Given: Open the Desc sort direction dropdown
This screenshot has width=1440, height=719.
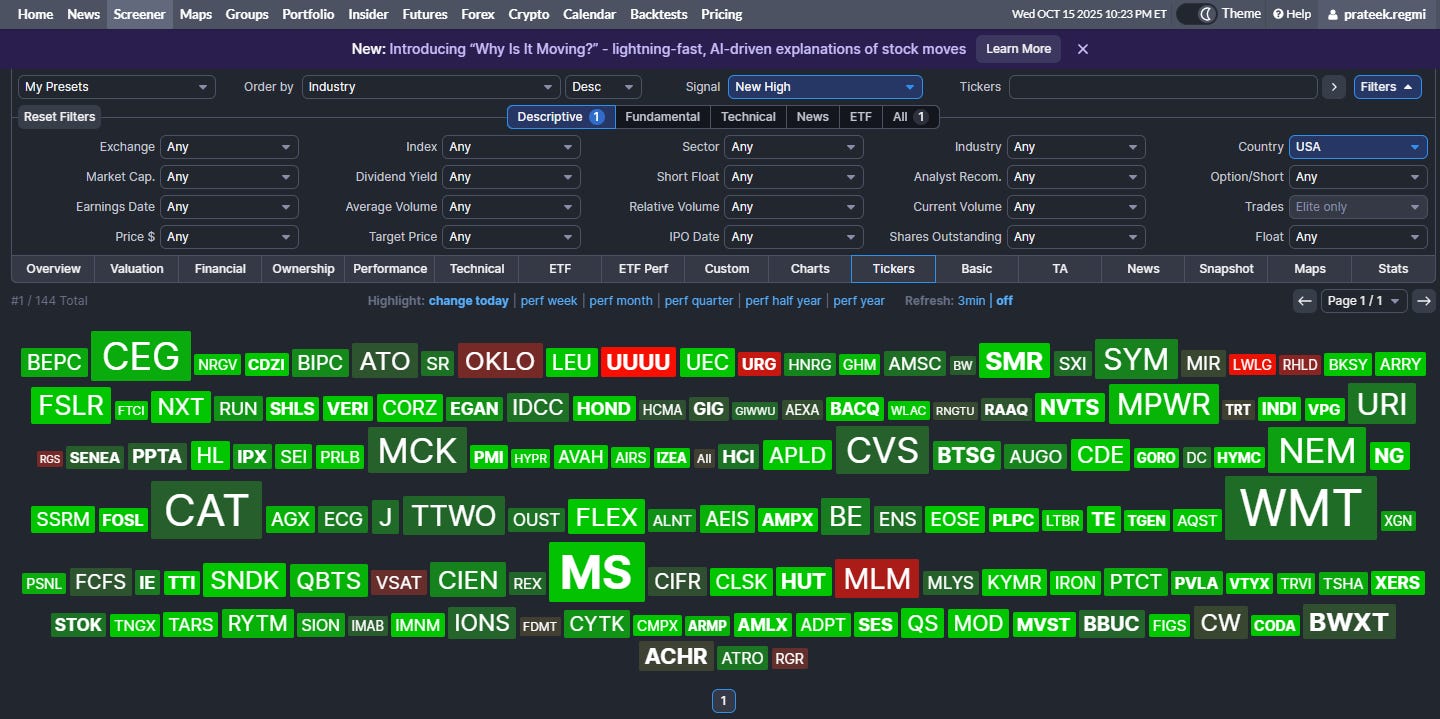Looking at the screenshot, I should pos(603,87).
